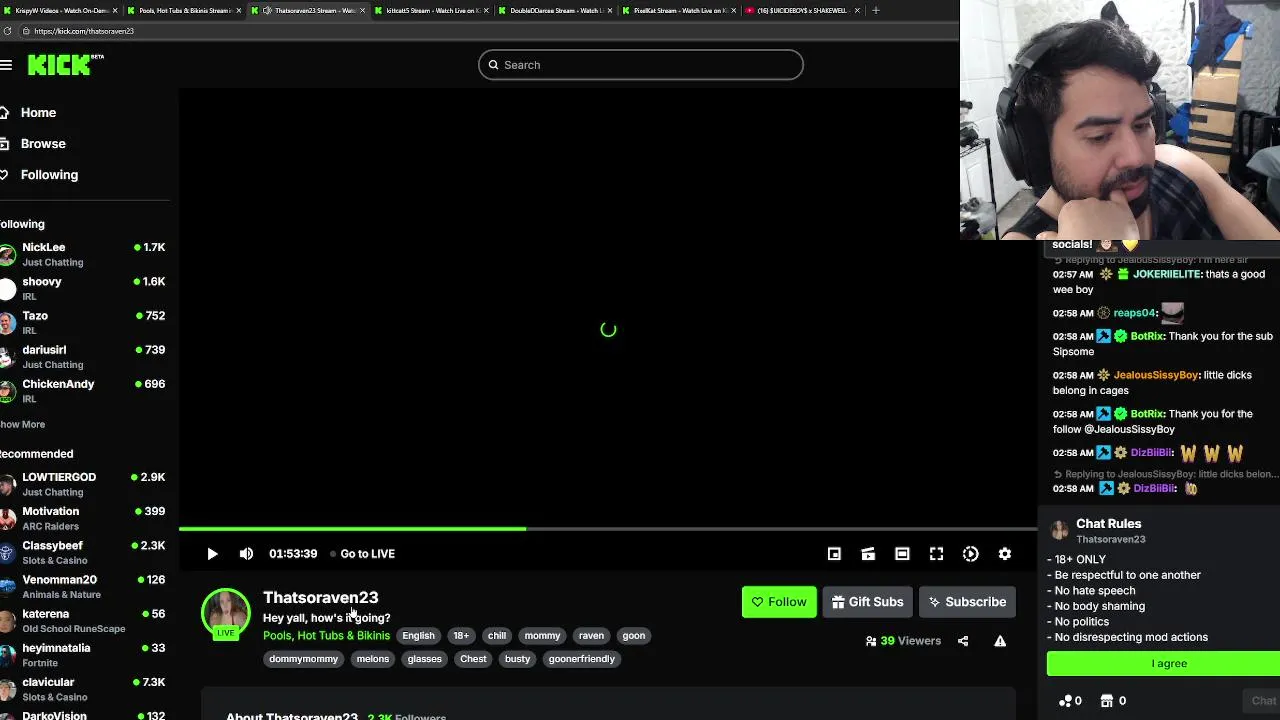This screenshot has width=1280, height=720.
Task: Open LOWTIERGOD recommended channel
Action: coord(85,484)
